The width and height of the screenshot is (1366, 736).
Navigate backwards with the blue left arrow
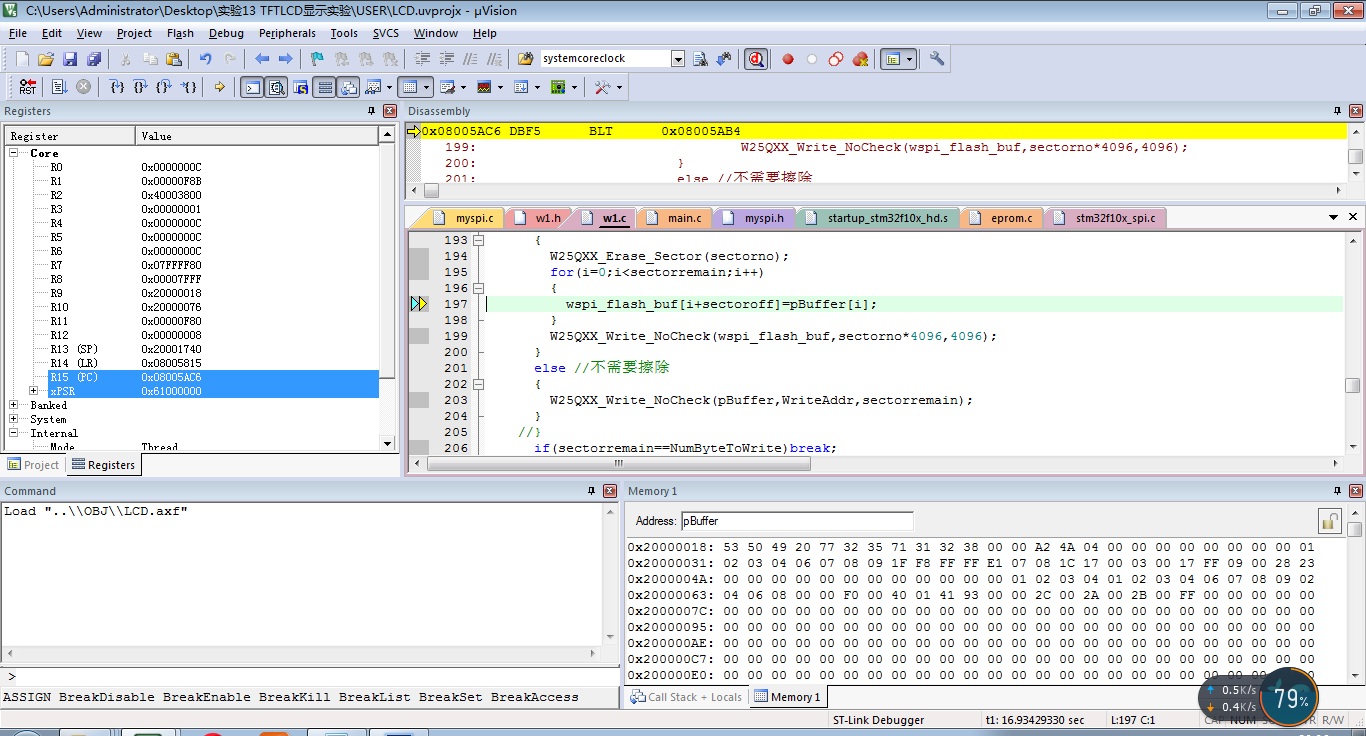262,59
